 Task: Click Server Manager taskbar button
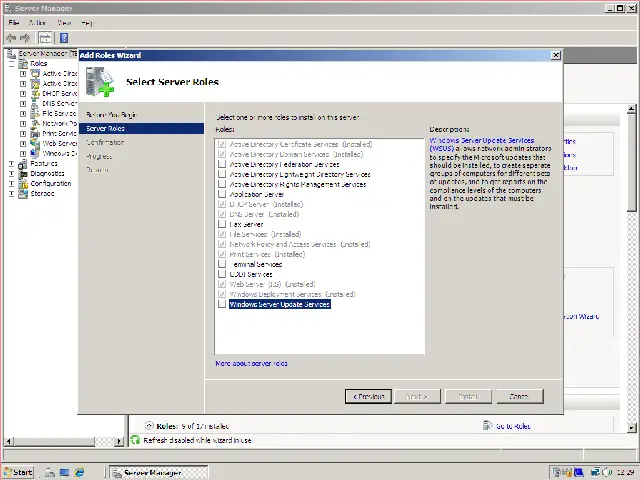click(159, 473)
